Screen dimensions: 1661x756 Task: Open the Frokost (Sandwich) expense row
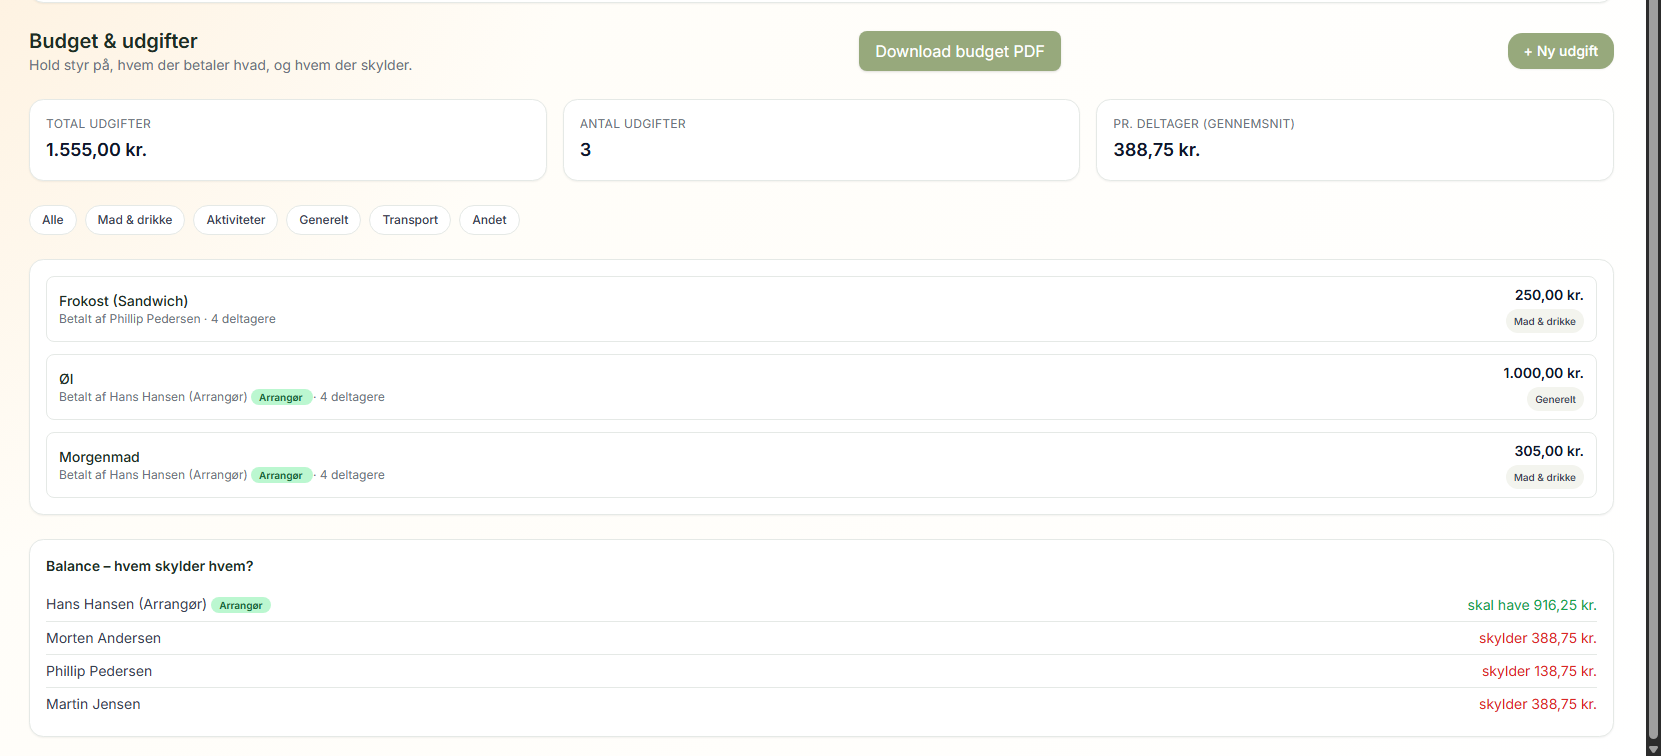(x=700, y=309)
